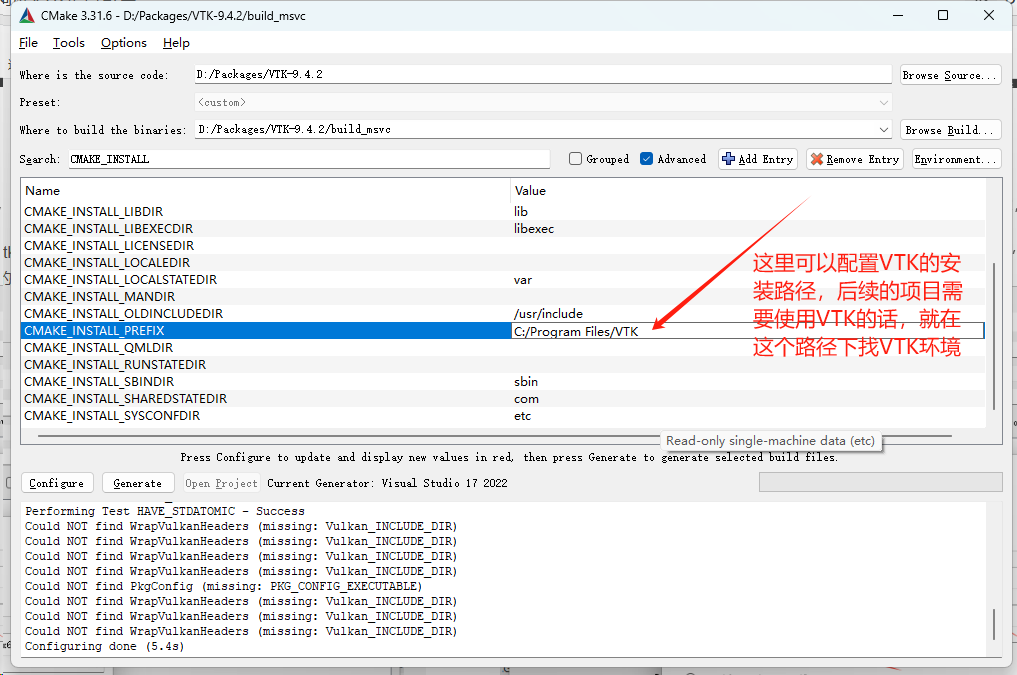The image size is (1017, 675).
Task: Open the File menu
Action: pyautogui.click(x=28, y=43)
